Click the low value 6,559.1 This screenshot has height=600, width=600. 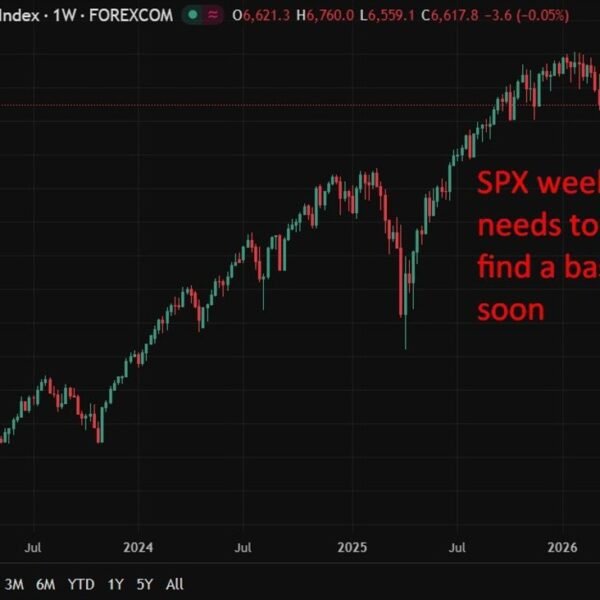[x=391, y=15]
